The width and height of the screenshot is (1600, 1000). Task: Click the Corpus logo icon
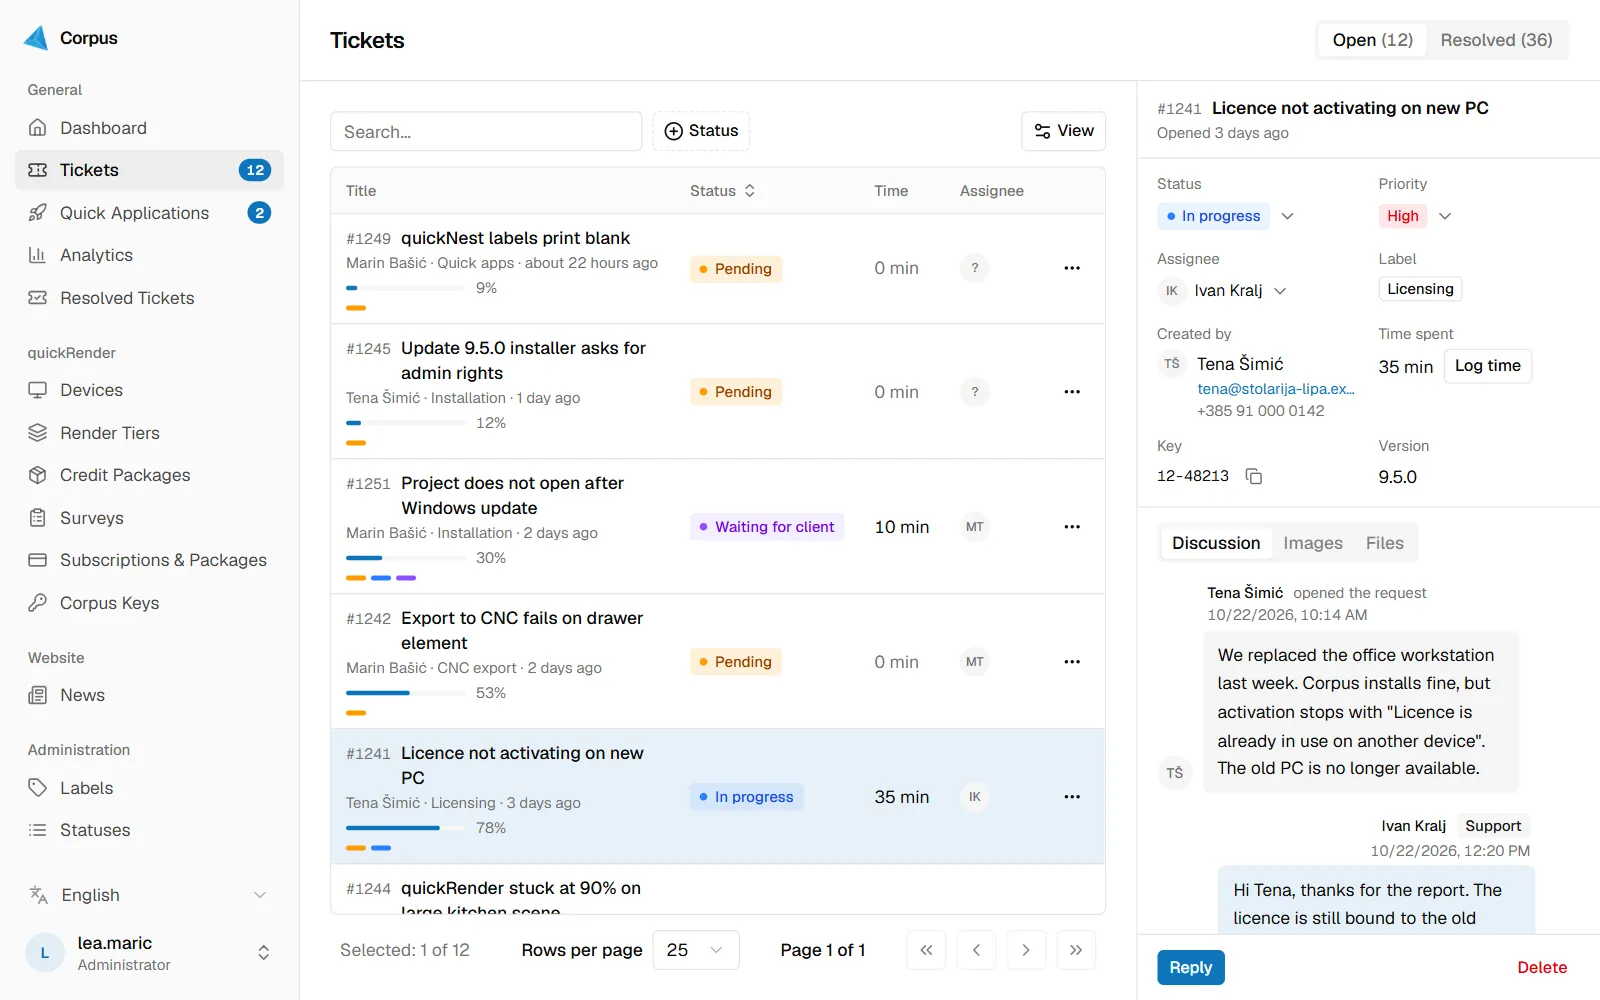36,38
